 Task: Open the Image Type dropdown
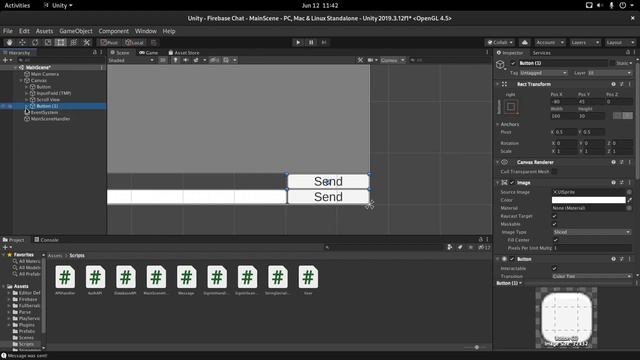[591, 232]
